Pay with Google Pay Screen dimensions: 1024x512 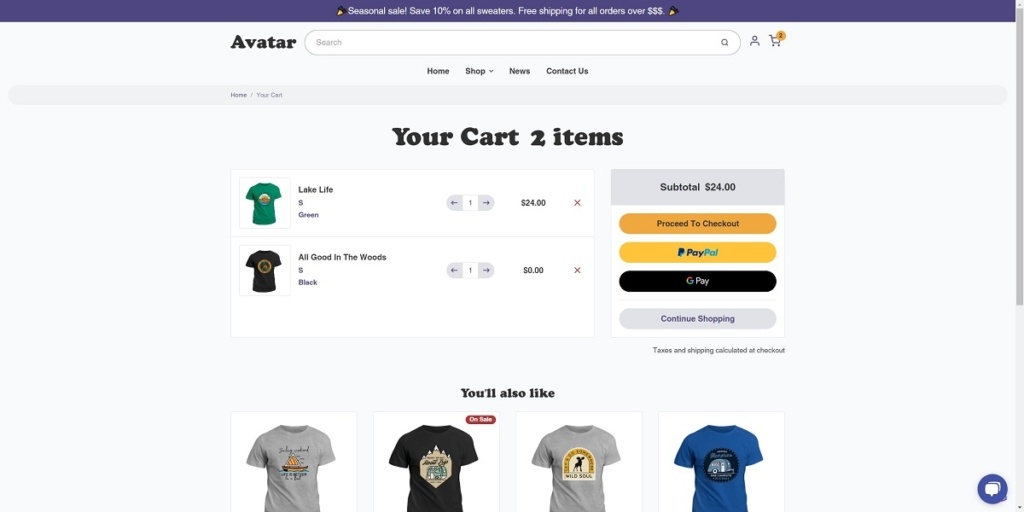point(697,281)
